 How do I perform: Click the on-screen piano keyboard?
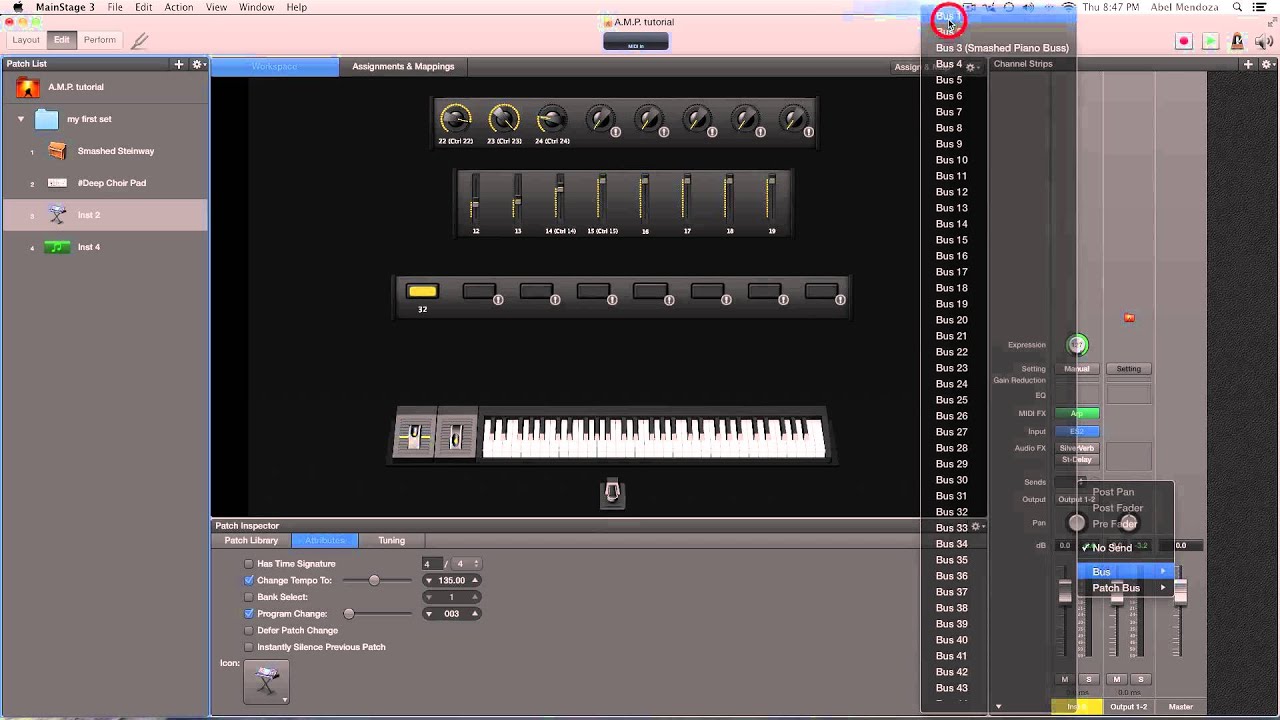tap(654, 438)
